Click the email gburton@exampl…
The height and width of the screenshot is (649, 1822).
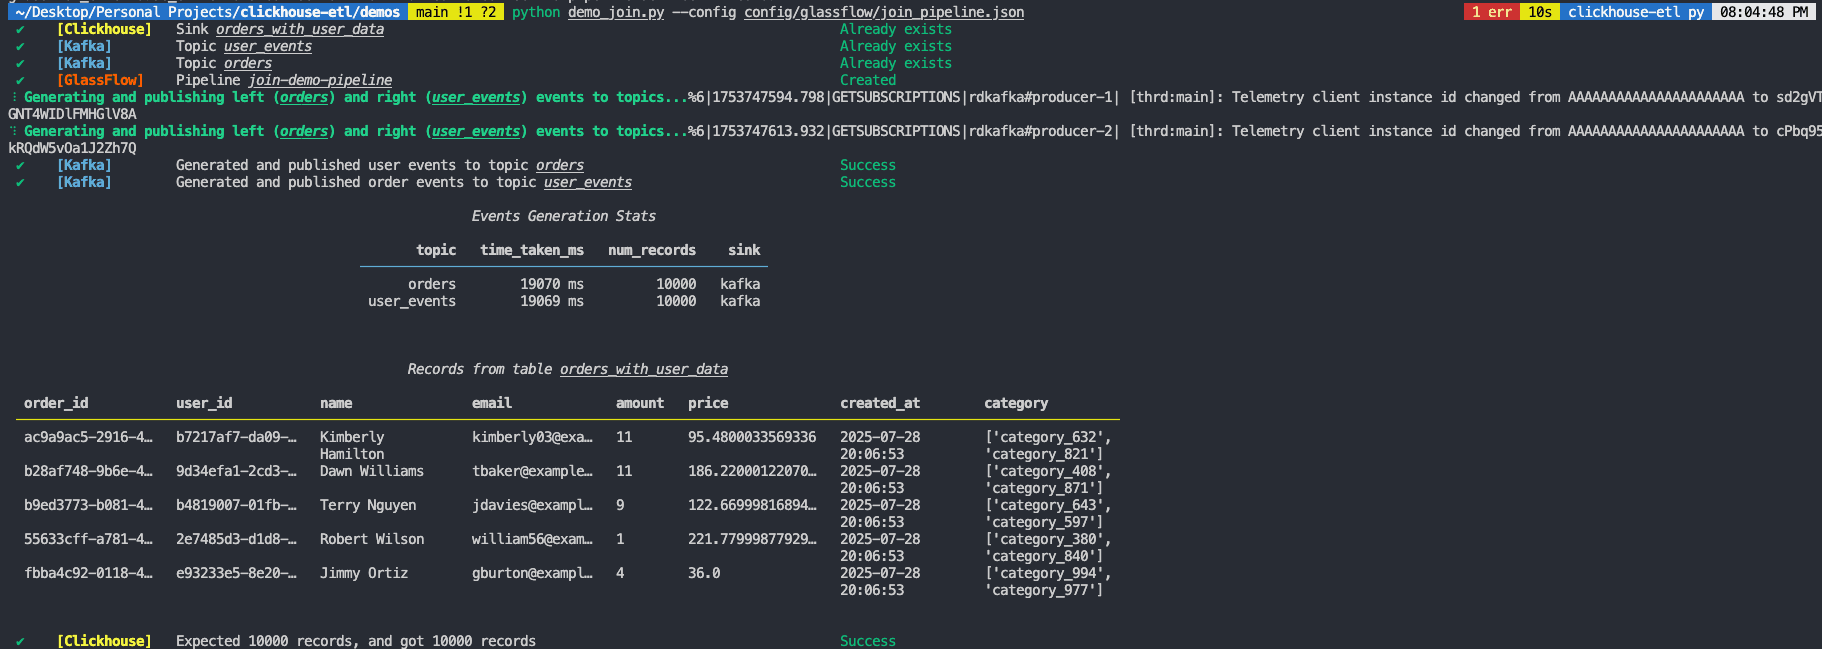[532, 573]
